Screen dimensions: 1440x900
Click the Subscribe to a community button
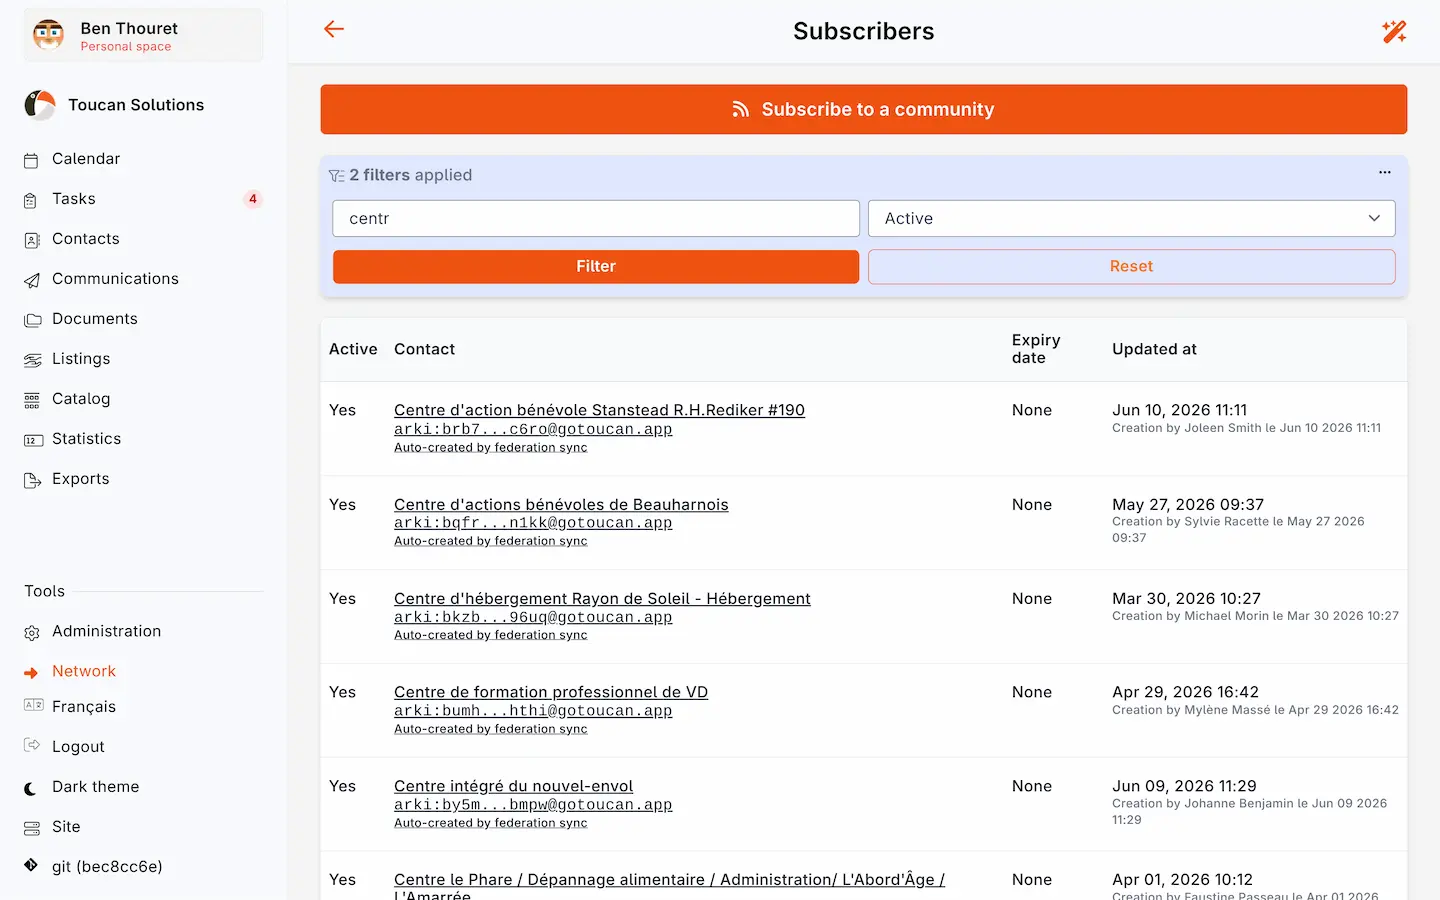click(863, 109)
